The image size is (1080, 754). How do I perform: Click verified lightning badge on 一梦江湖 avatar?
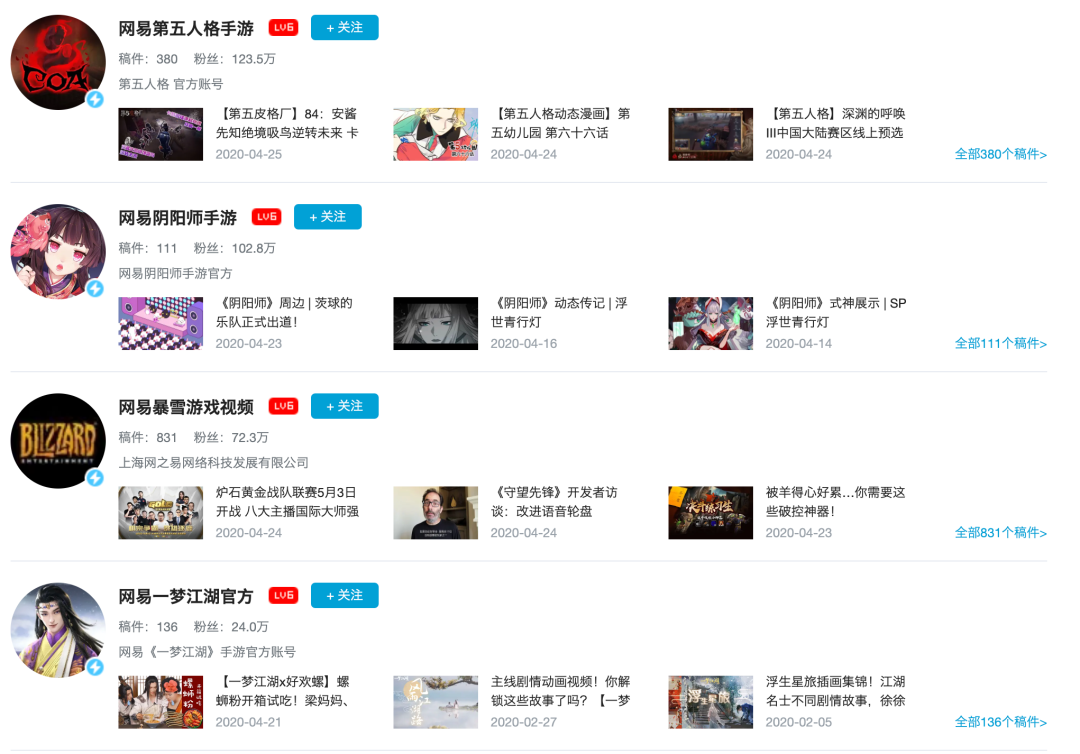pyautogui.click(x=95, y=667)
